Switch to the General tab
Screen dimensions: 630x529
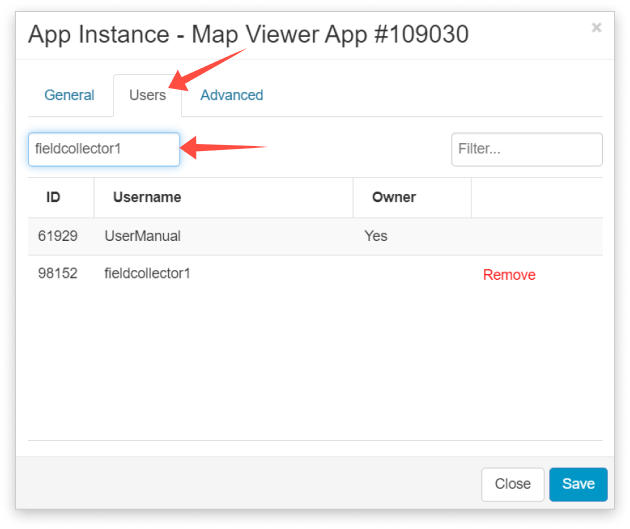(69, 95)
